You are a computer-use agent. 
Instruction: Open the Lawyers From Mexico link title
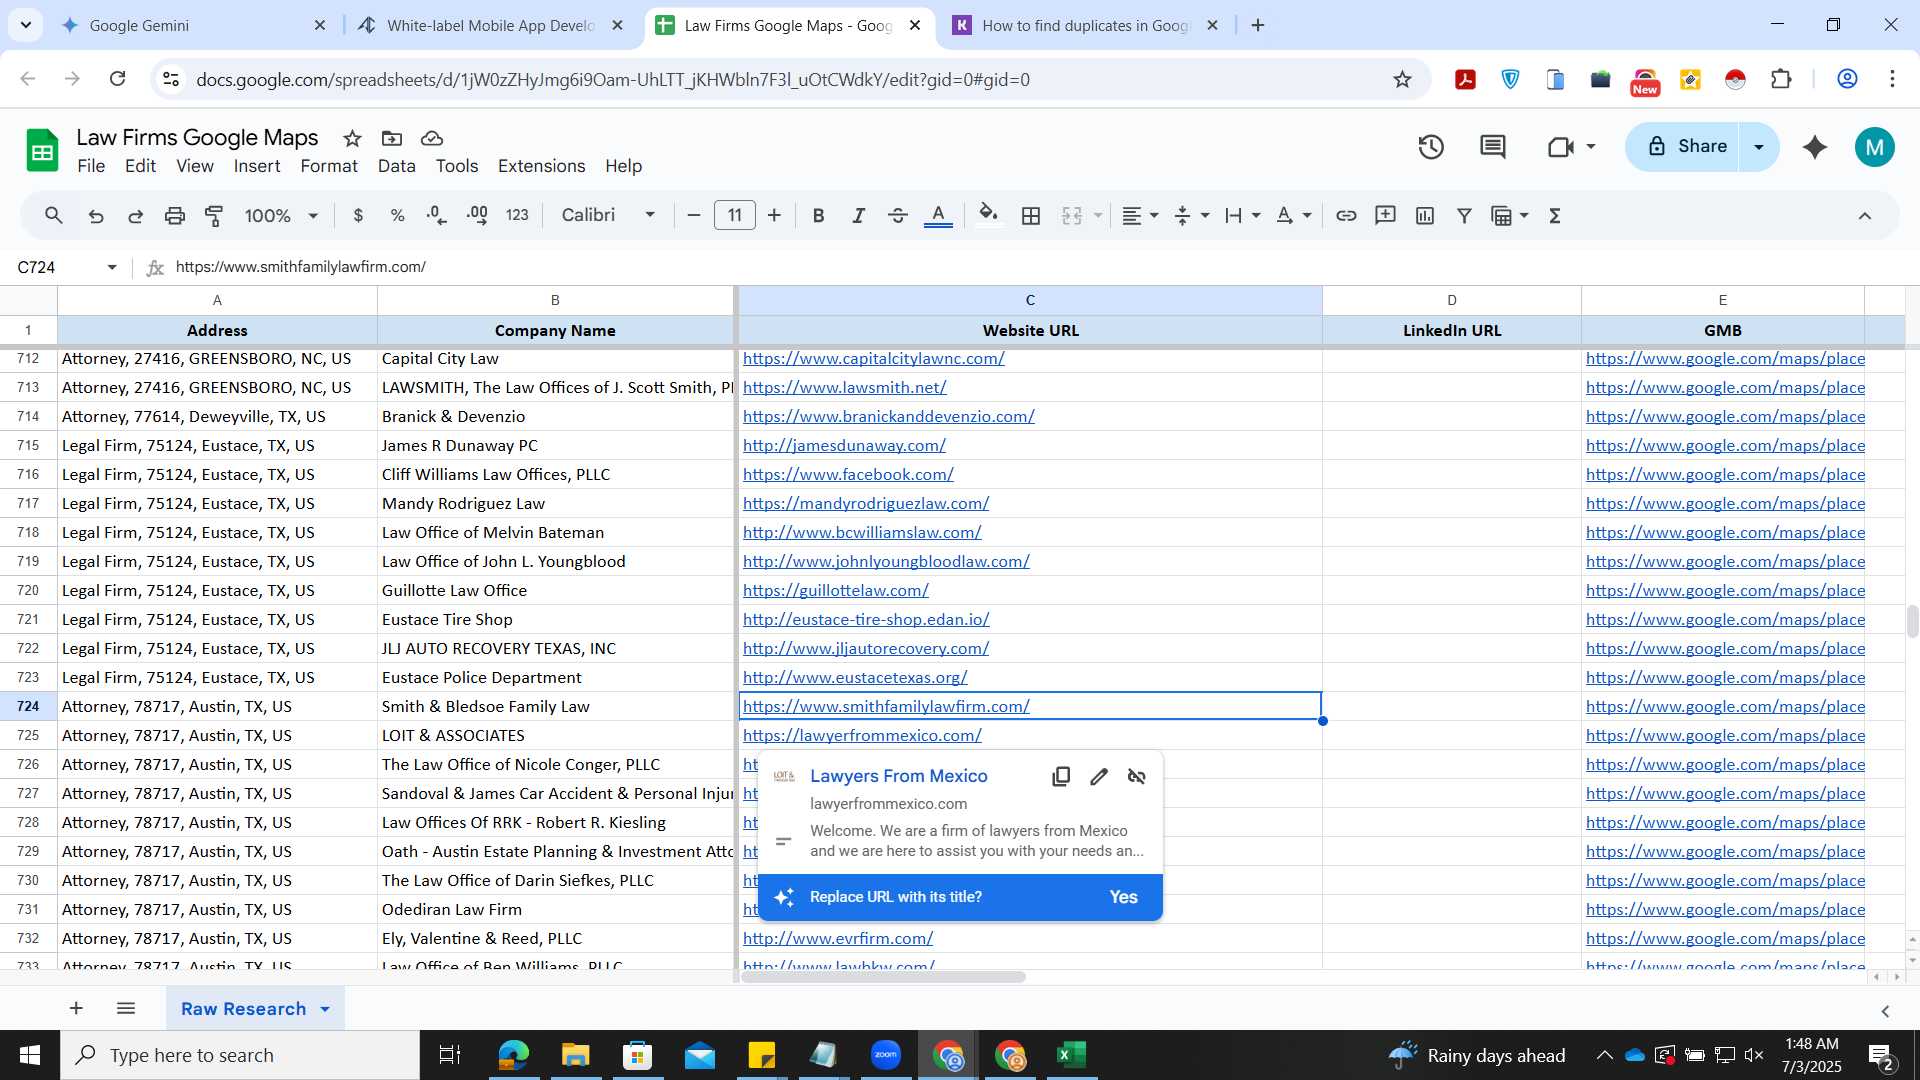tap(898, 776)
